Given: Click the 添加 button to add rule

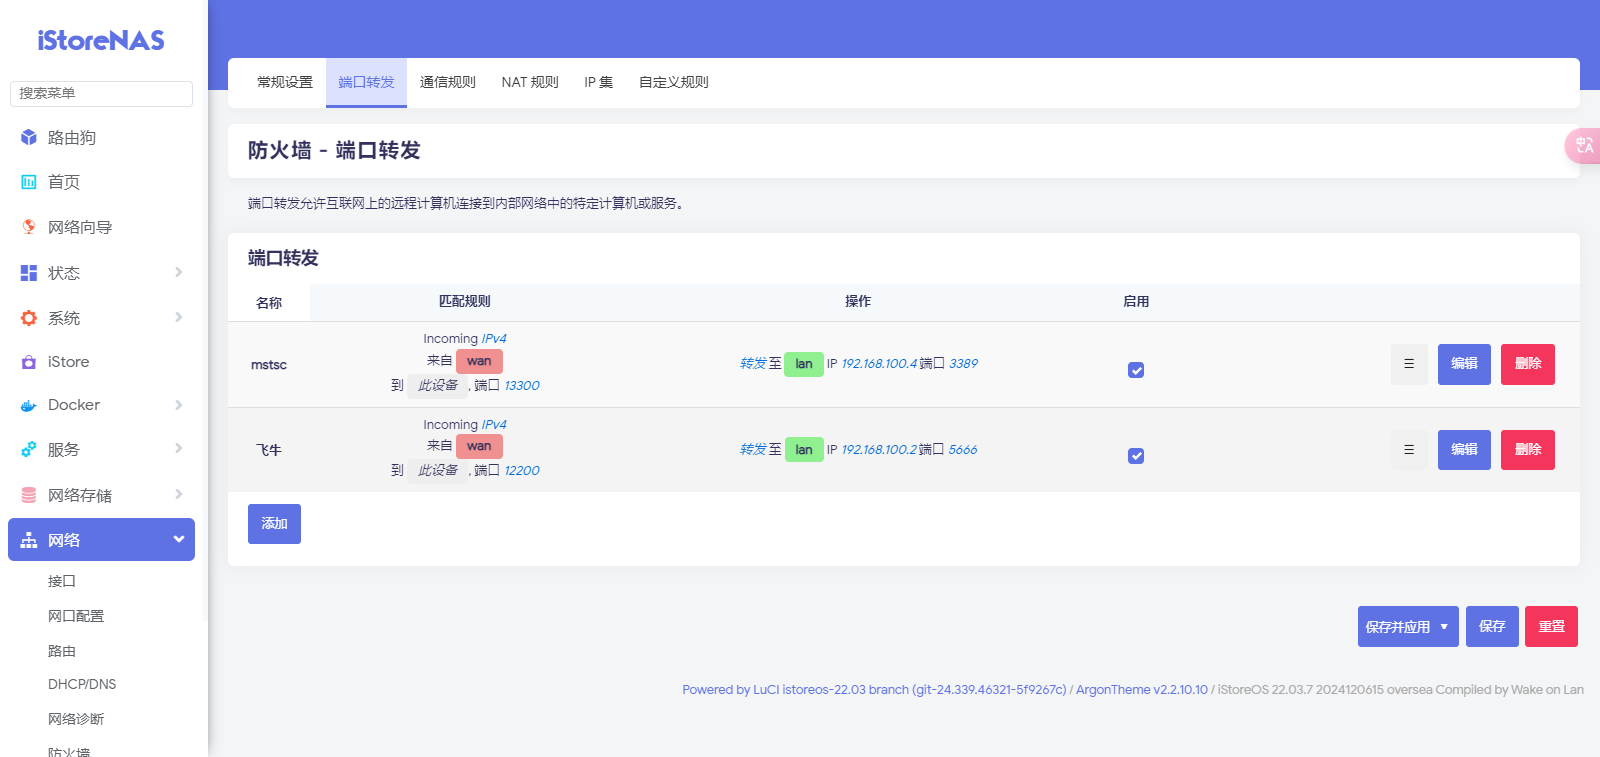Looking at the screenshot, I should coord(274,524).
